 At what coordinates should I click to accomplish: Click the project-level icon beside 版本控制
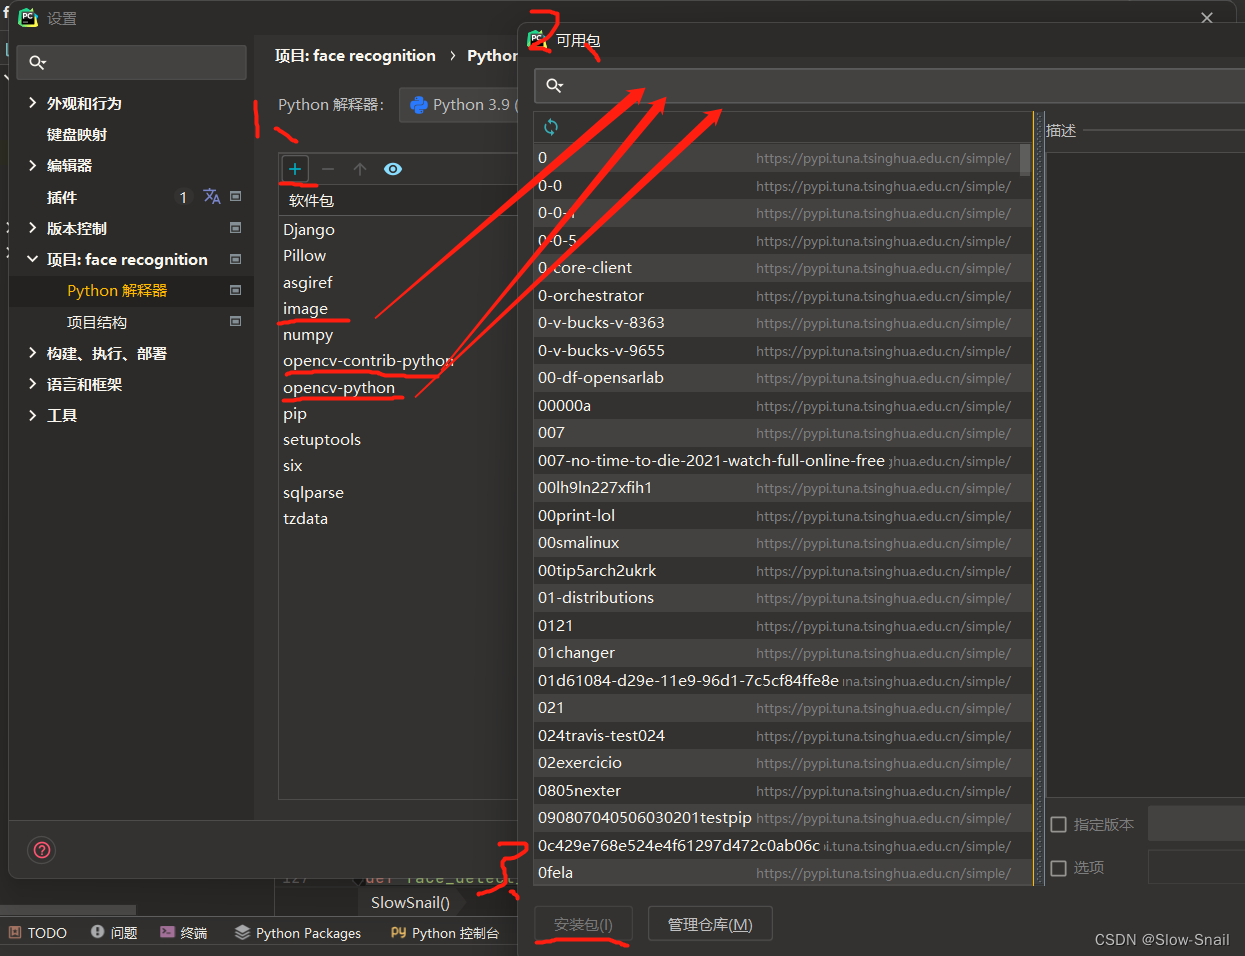click(x=236, y=228)
